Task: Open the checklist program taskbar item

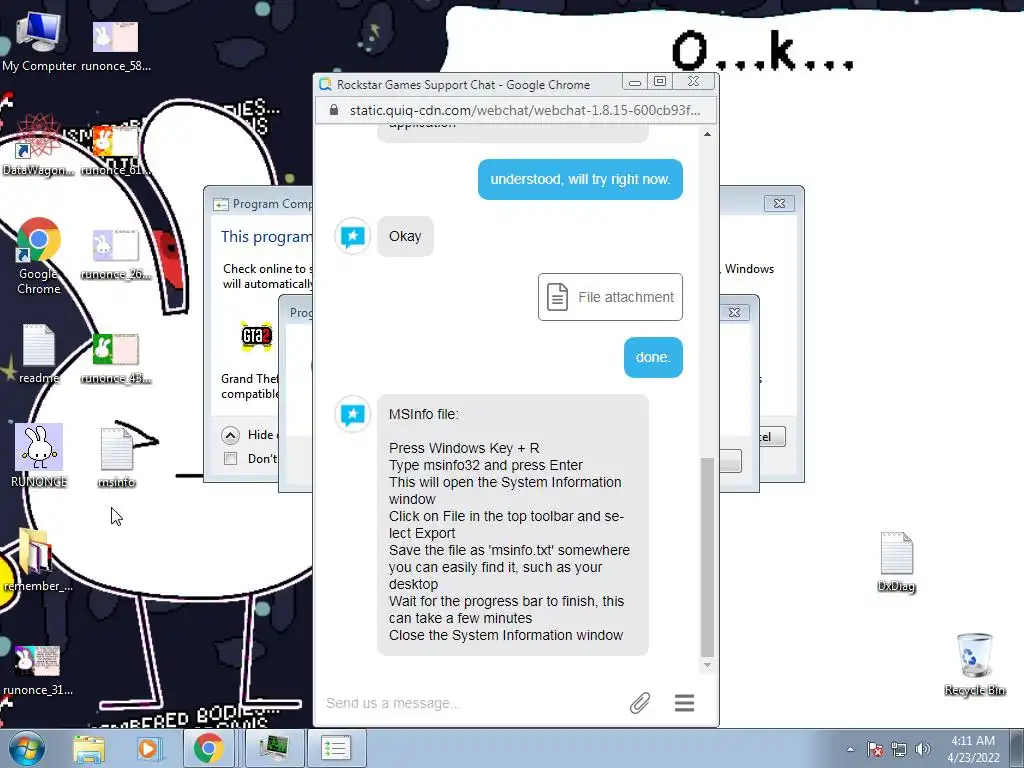Action: point(336,748)
